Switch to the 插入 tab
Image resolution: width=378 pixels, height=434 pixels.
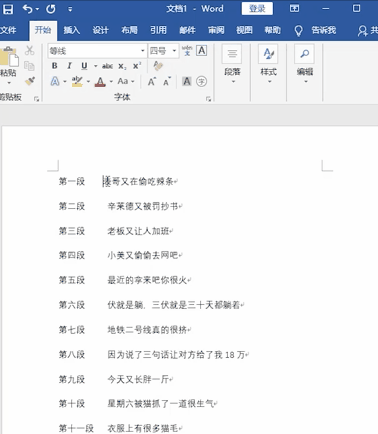[x=72, y=30]
